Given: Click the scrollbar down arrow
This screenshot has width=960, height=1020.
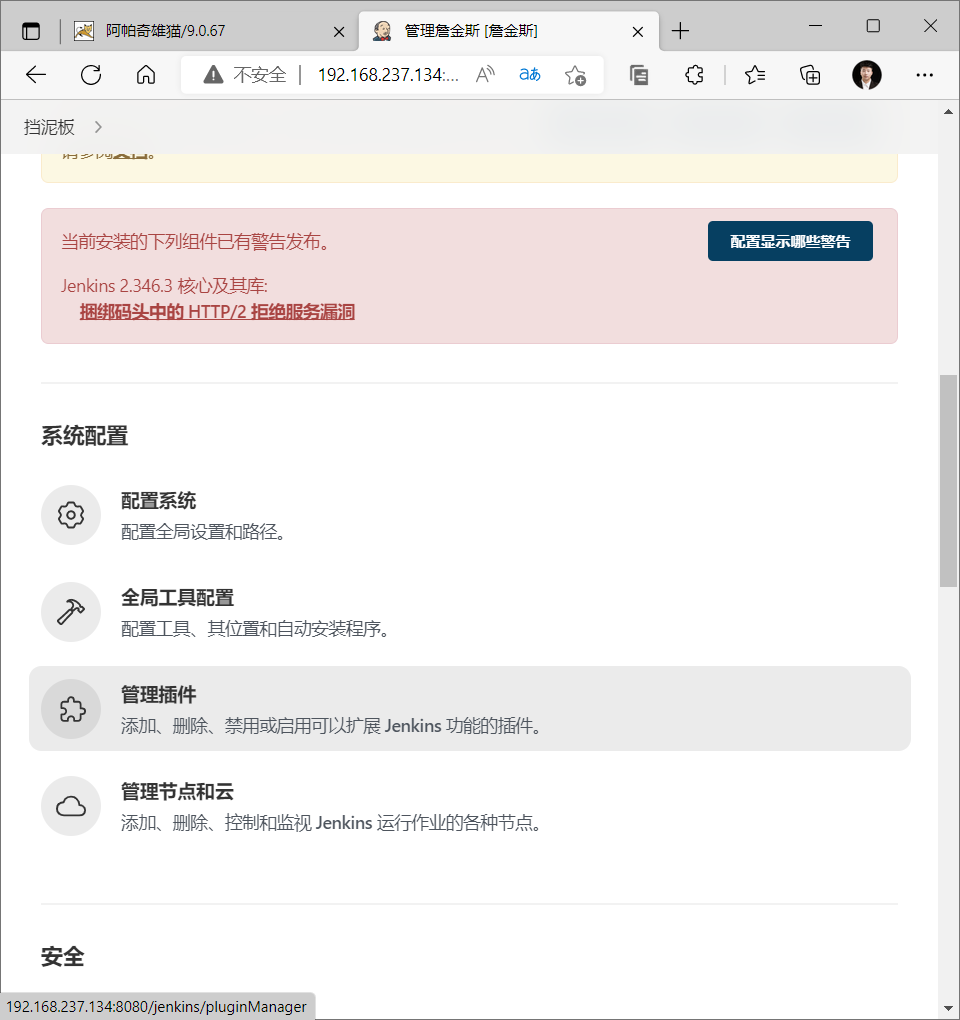Looking at the screenshot, I should click(x=948, y=1009).
